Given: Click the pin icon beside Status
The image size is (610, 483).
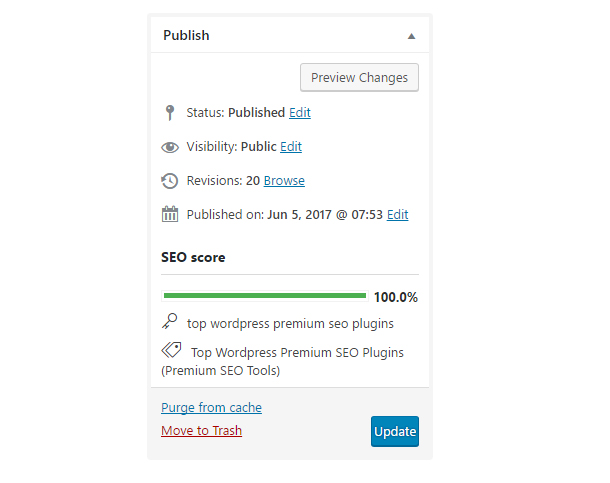Looking at the screenshot, I should point(170,112).
